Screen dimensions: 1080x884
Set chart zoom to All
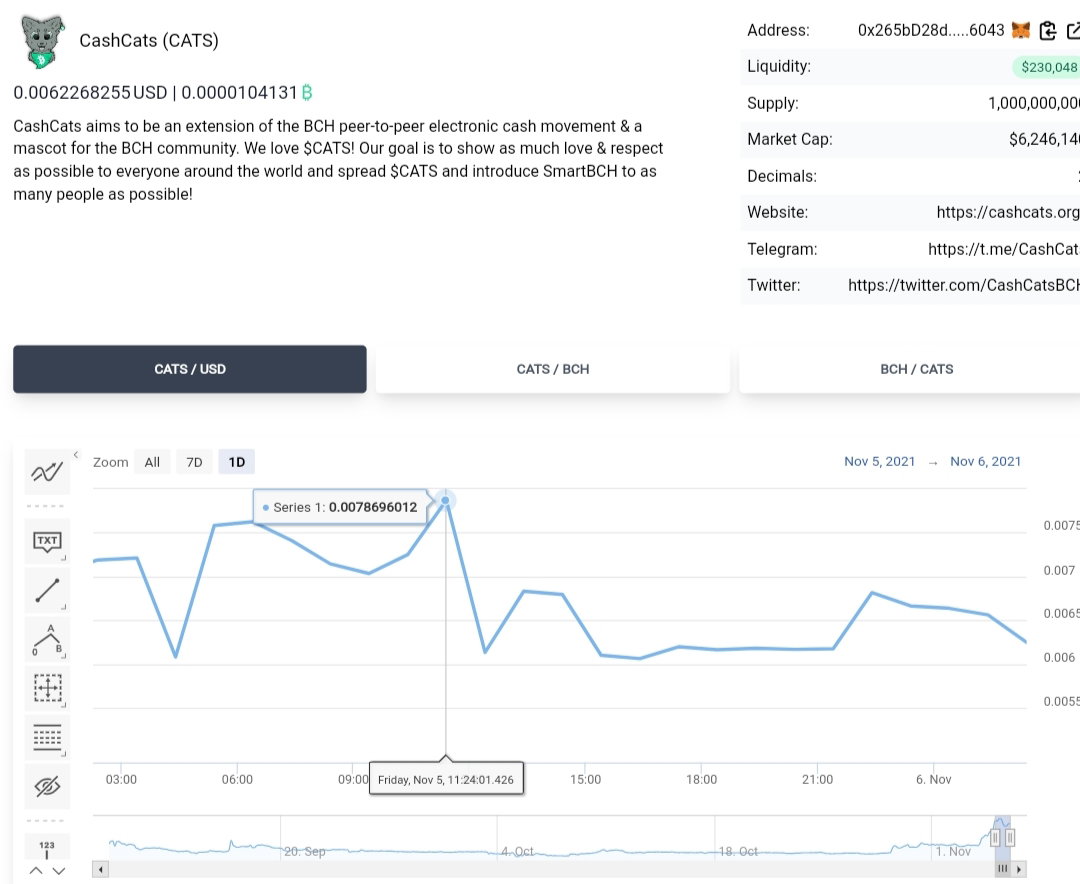(x=152, y=462)
